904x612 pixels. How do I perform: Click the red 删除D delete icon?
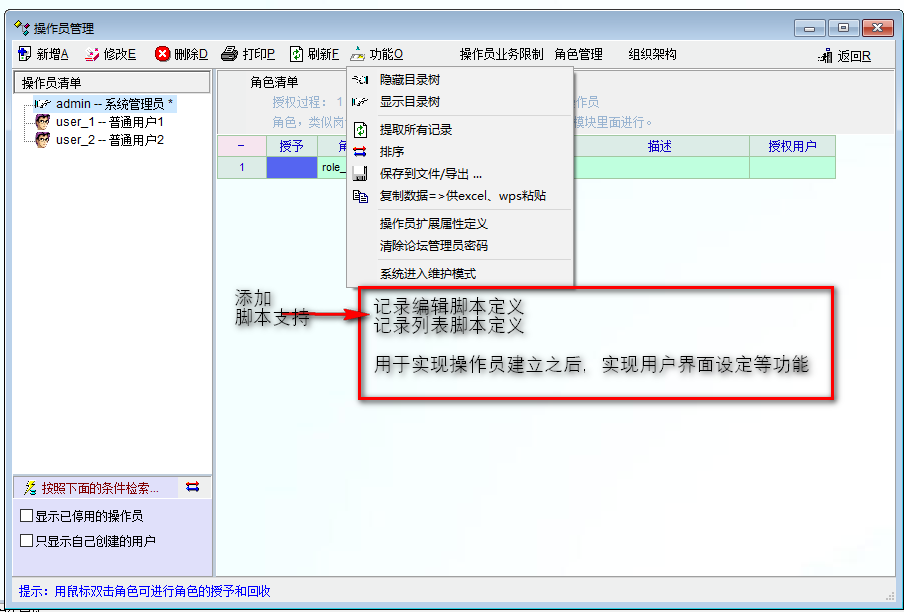point(162,54)
